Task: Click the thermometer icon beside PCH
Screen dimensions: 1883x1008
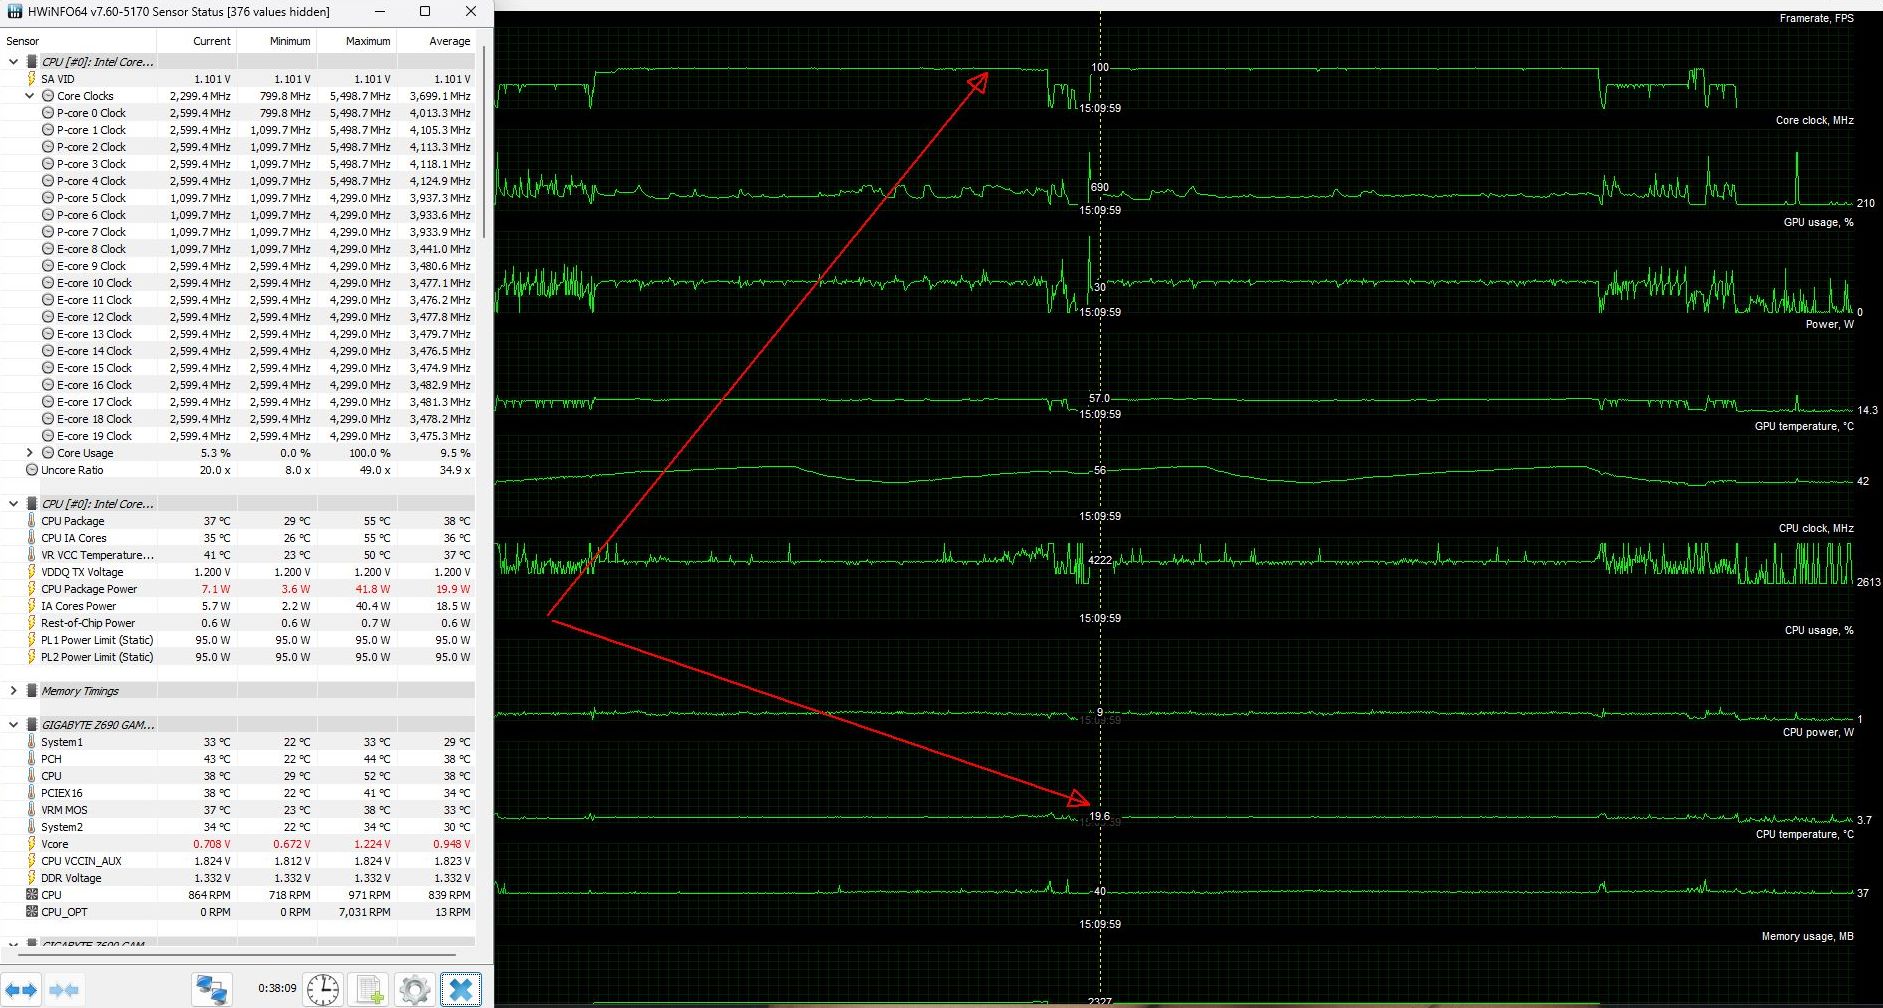Action: pyautogui.click(x=32, y=759)
